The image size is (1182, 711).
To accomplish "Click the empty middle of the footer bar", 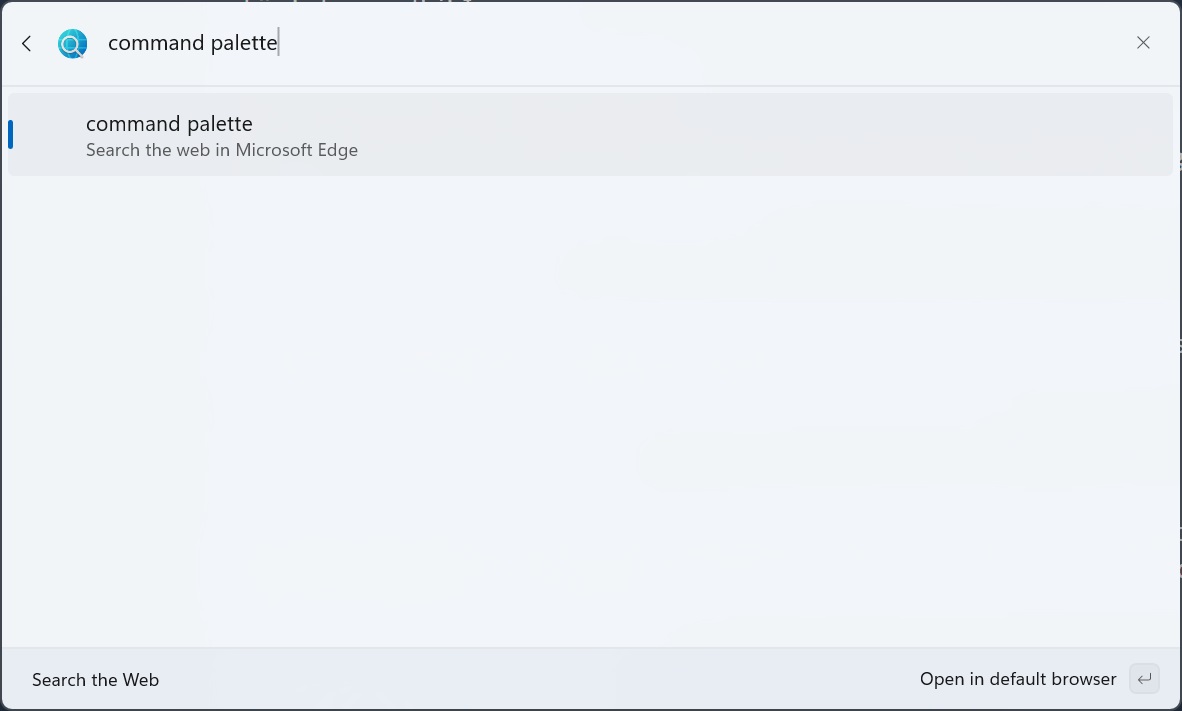I will click(539, 679).
